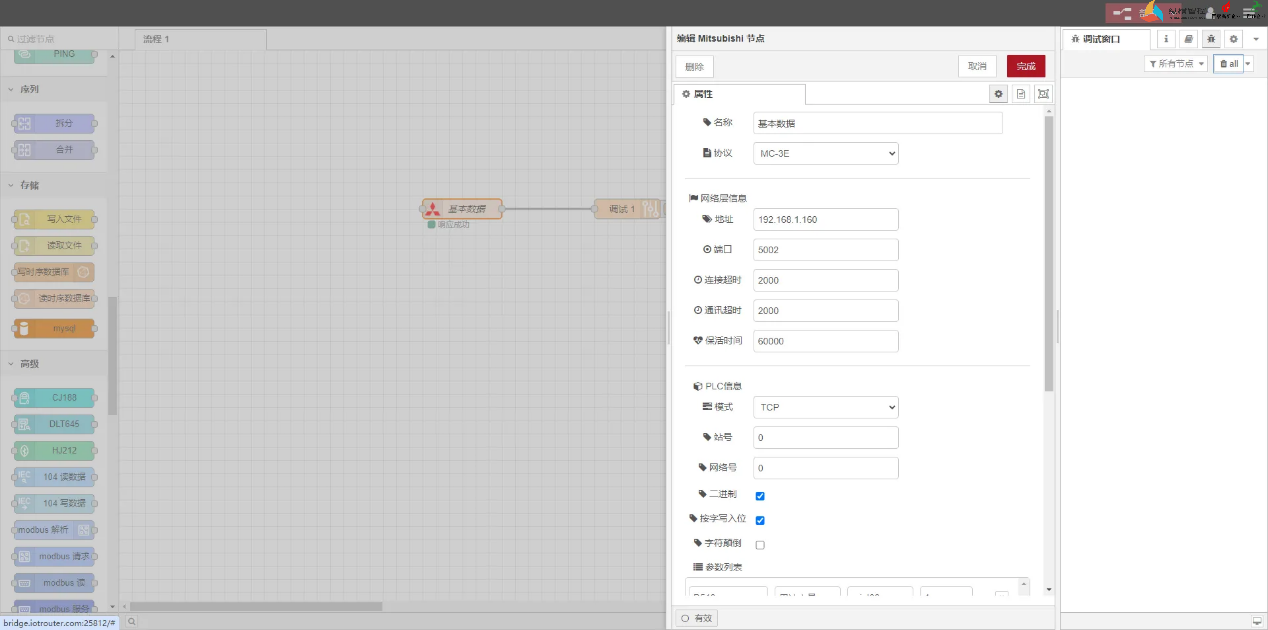The image size is (1268, 630).
Task: Open the 所有节点 debug filter dropdown
Action: [1176, 63]
